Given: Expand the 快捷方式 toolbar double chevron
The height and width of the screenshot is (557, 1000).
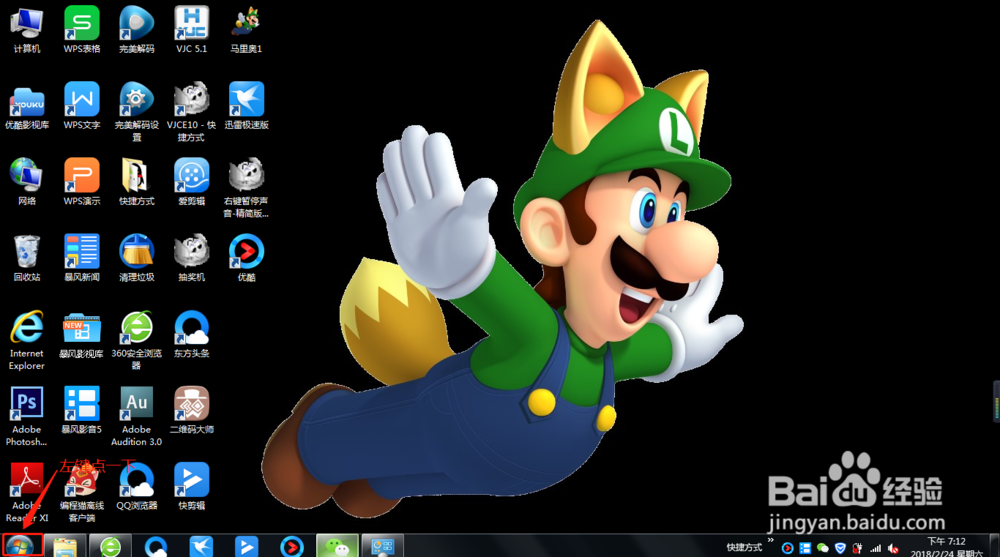Looking at the screenshot, I should point(770,541).
